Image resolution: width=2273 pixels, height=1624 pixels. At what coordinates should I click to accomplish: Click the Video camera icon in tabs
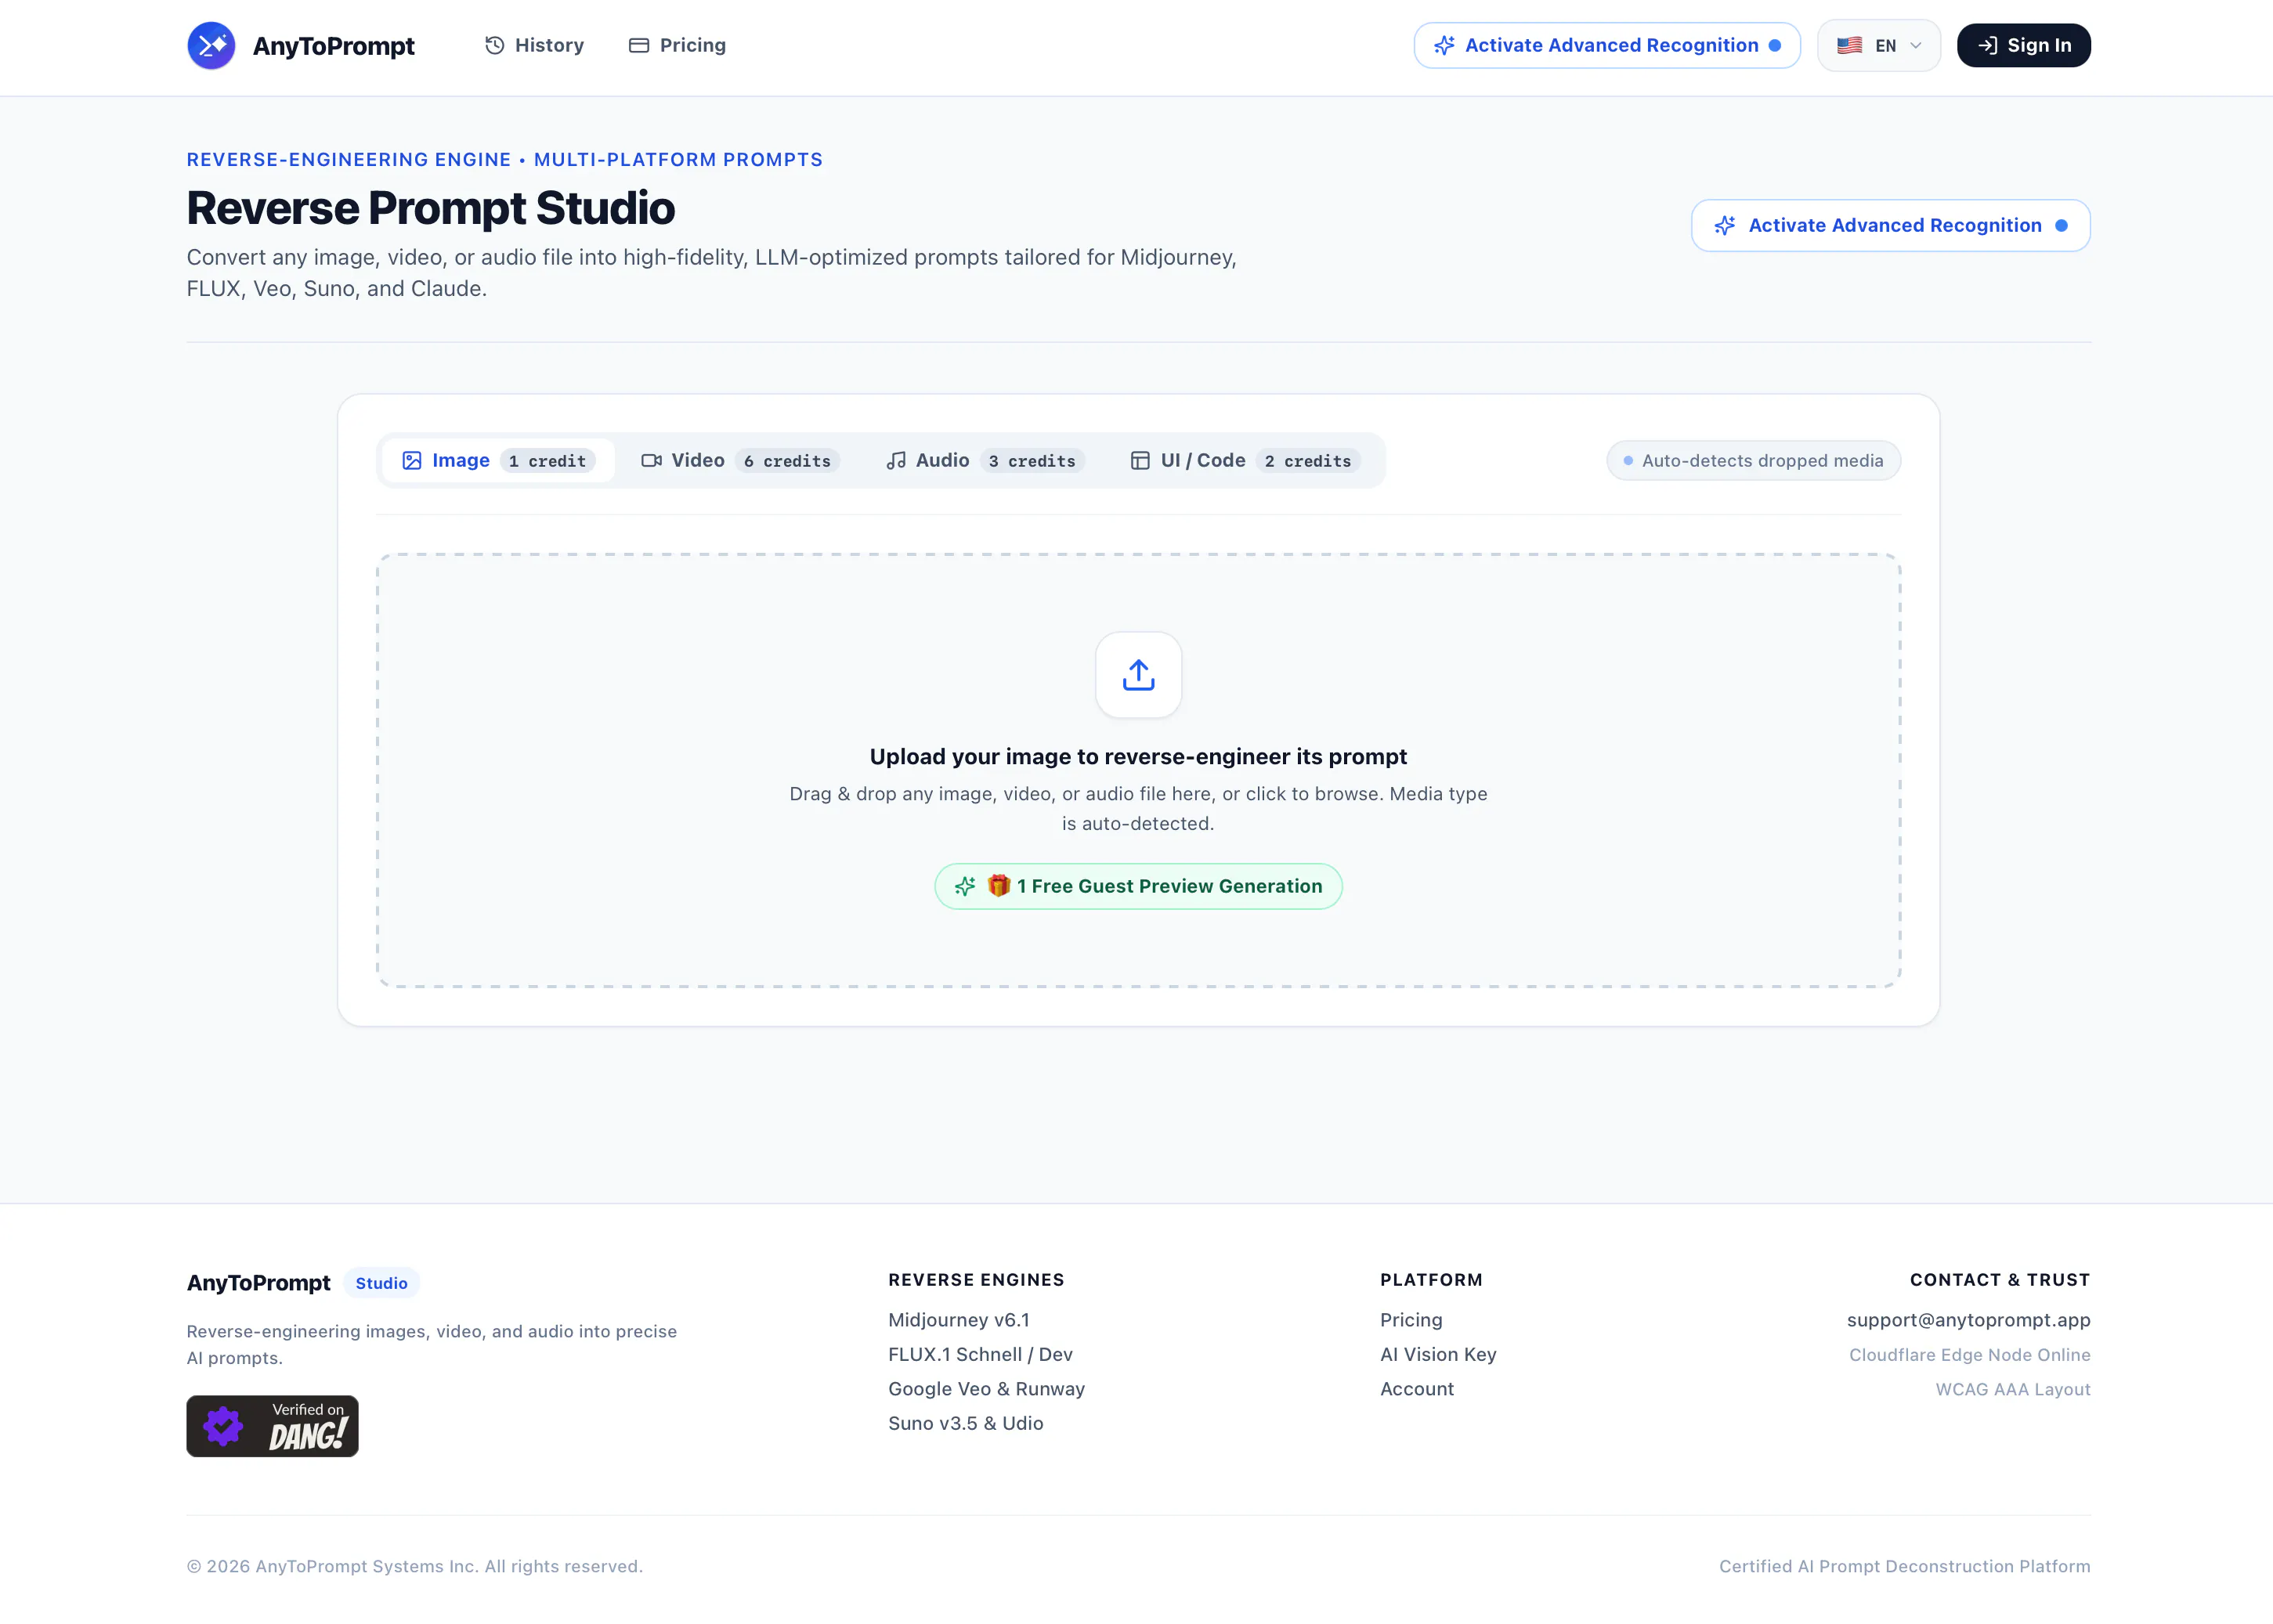[651, 460]
